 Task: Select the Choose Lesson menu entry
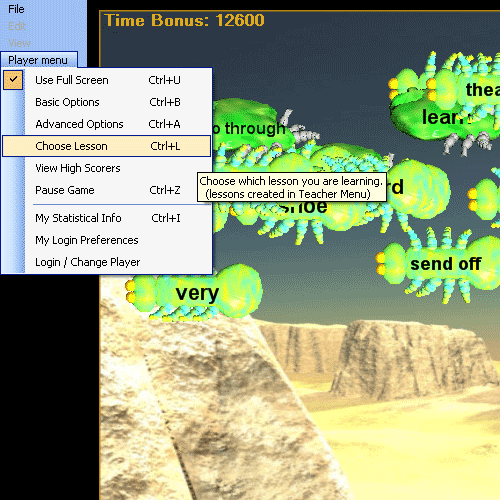click(x=107, y=146)
